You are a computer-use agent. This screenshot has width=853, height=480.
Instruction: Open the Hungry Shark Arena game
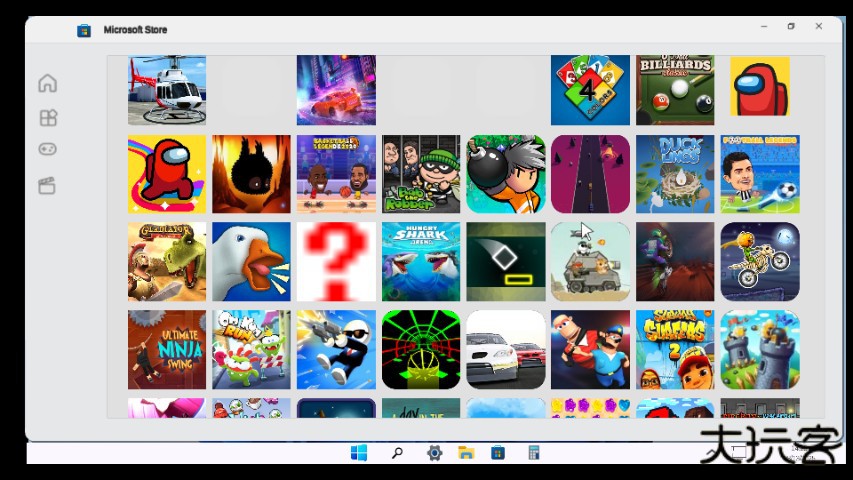click(421, 262)
